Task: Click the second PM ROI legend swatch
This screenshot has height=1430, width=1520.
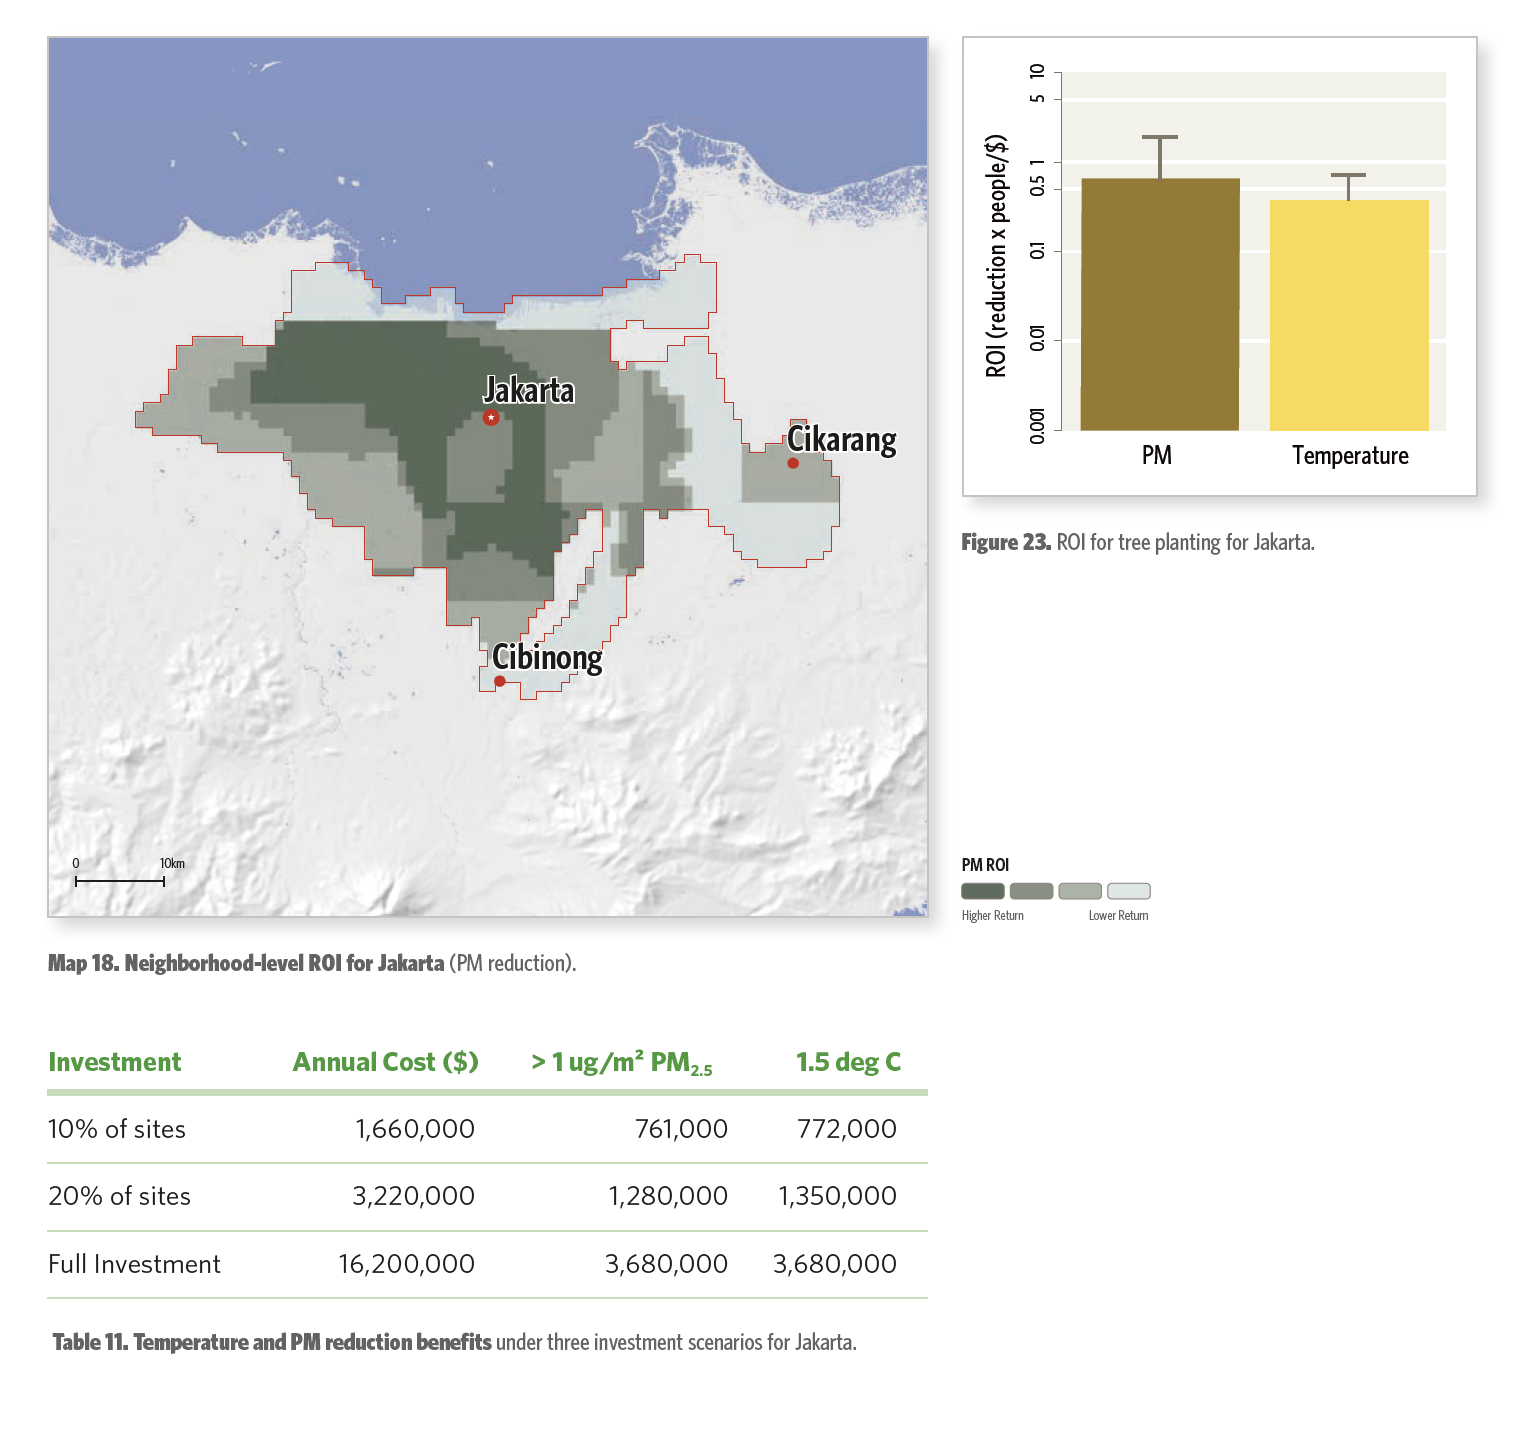Action: [1031, 891]
